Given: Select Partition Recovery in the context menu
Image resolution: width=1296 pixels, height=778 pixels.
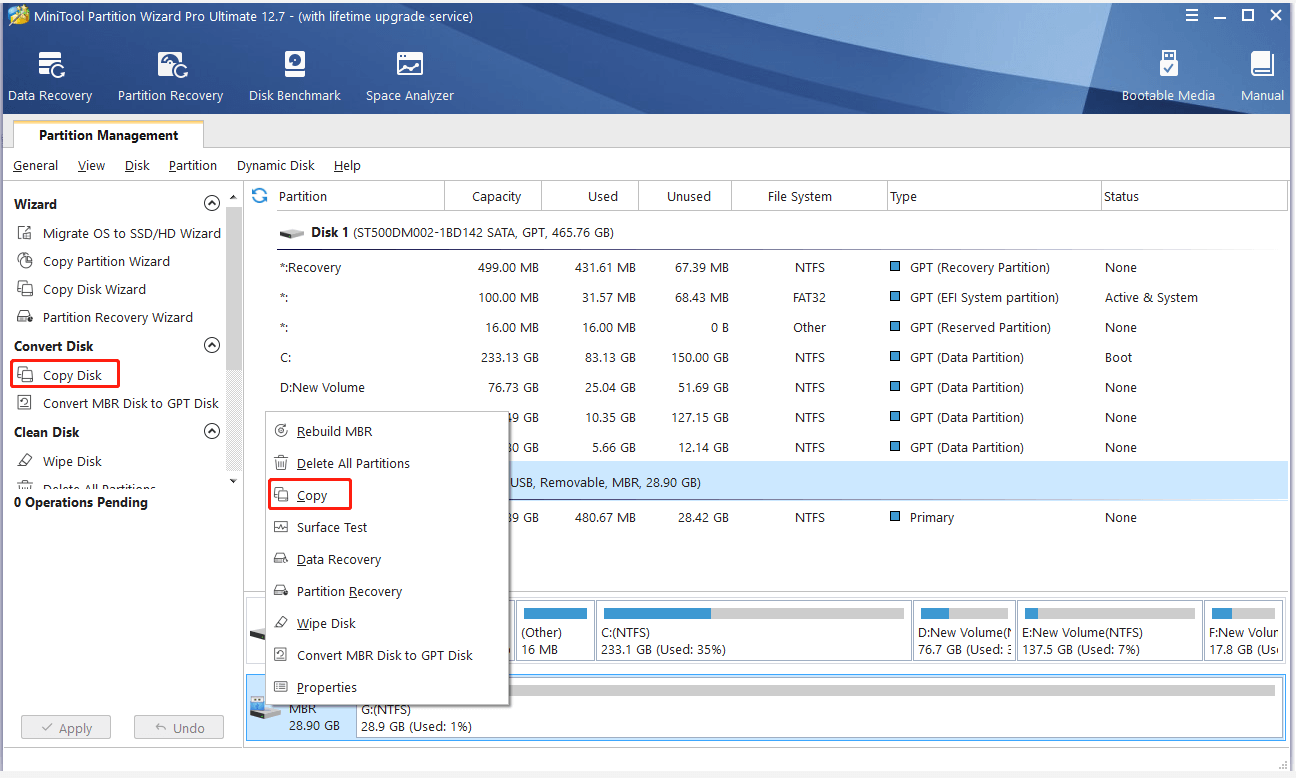Looking at the screenshot, I should coord(387,591).
